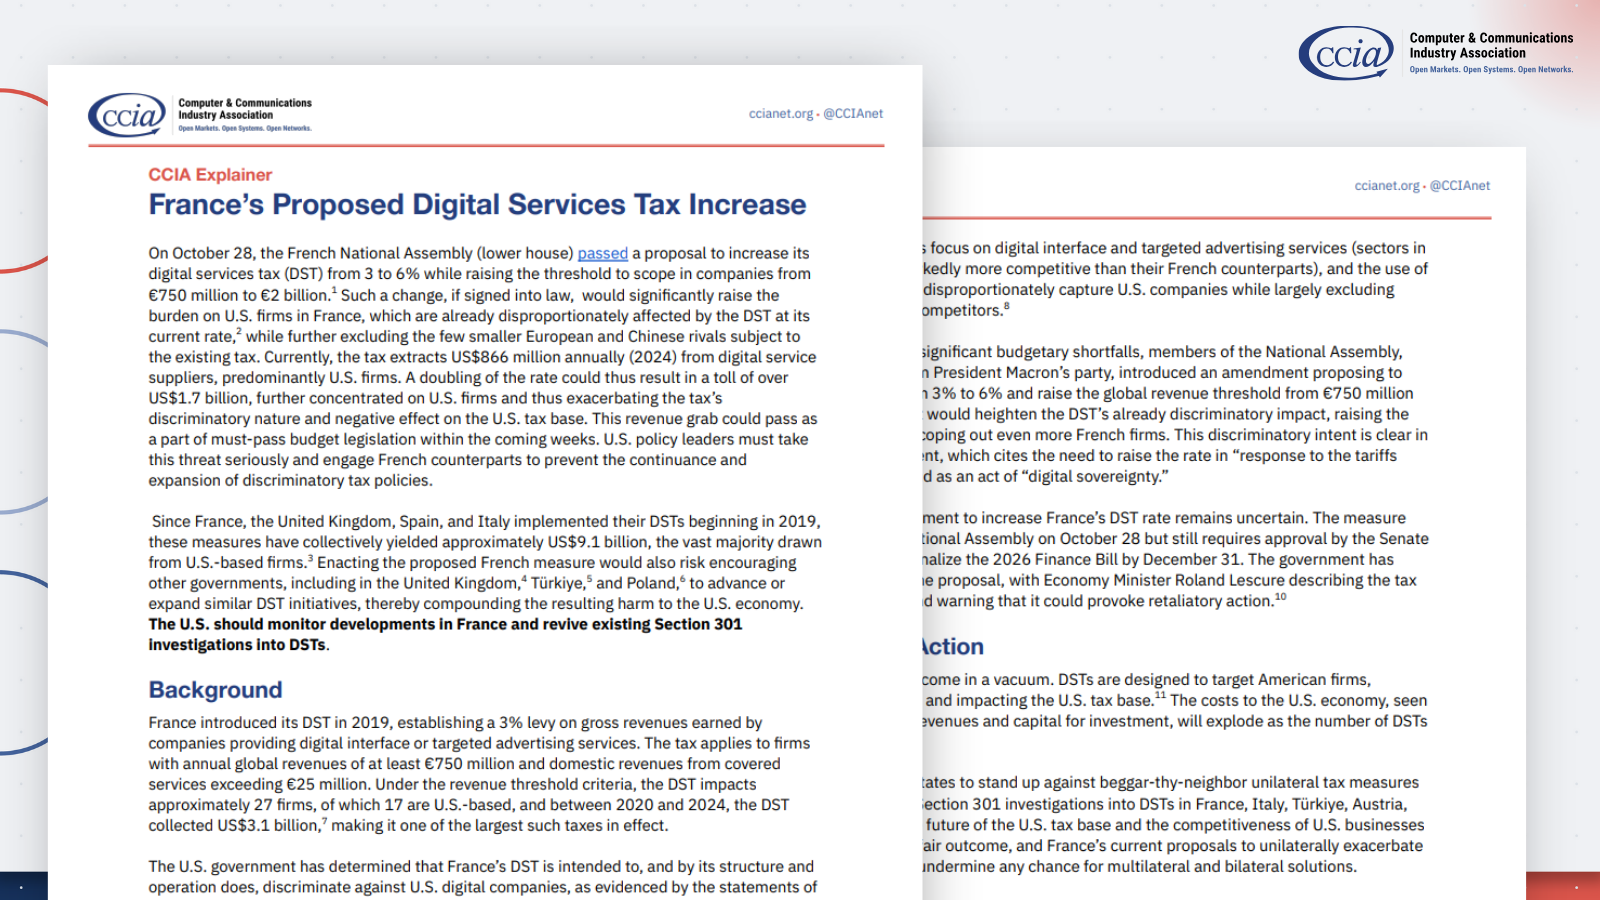
Task: Open footnote 6 after "Poland"
Action: (x=683, y=579)
